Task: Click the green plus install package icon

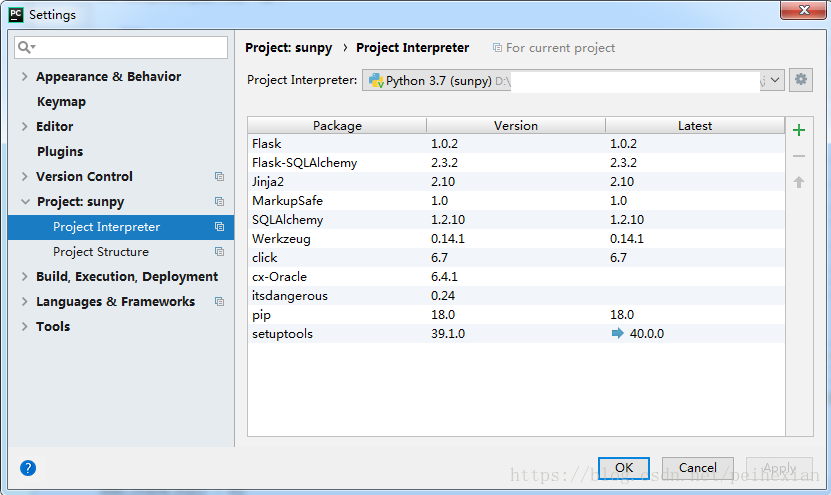Action: (x=799, y=130)
